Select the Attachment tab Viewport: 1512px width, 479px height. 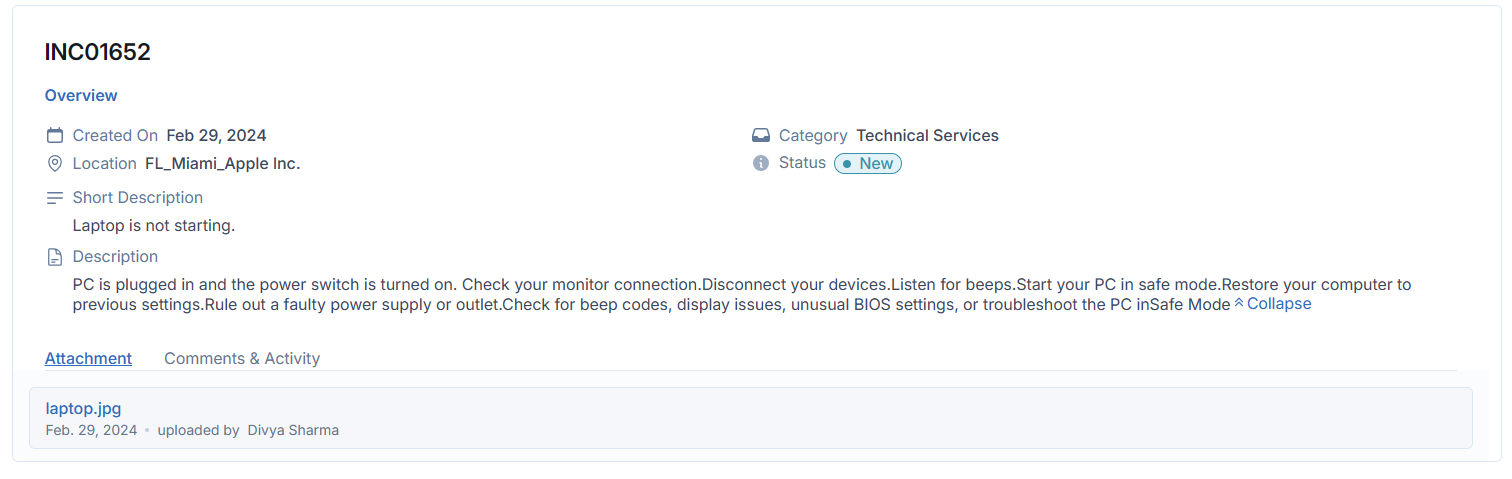(x=88, y=358)
